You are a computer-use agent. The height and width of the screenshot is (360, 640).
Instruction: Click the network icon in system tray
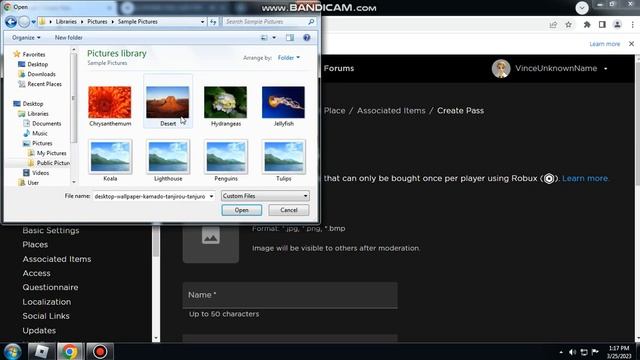tap(584, 352)
